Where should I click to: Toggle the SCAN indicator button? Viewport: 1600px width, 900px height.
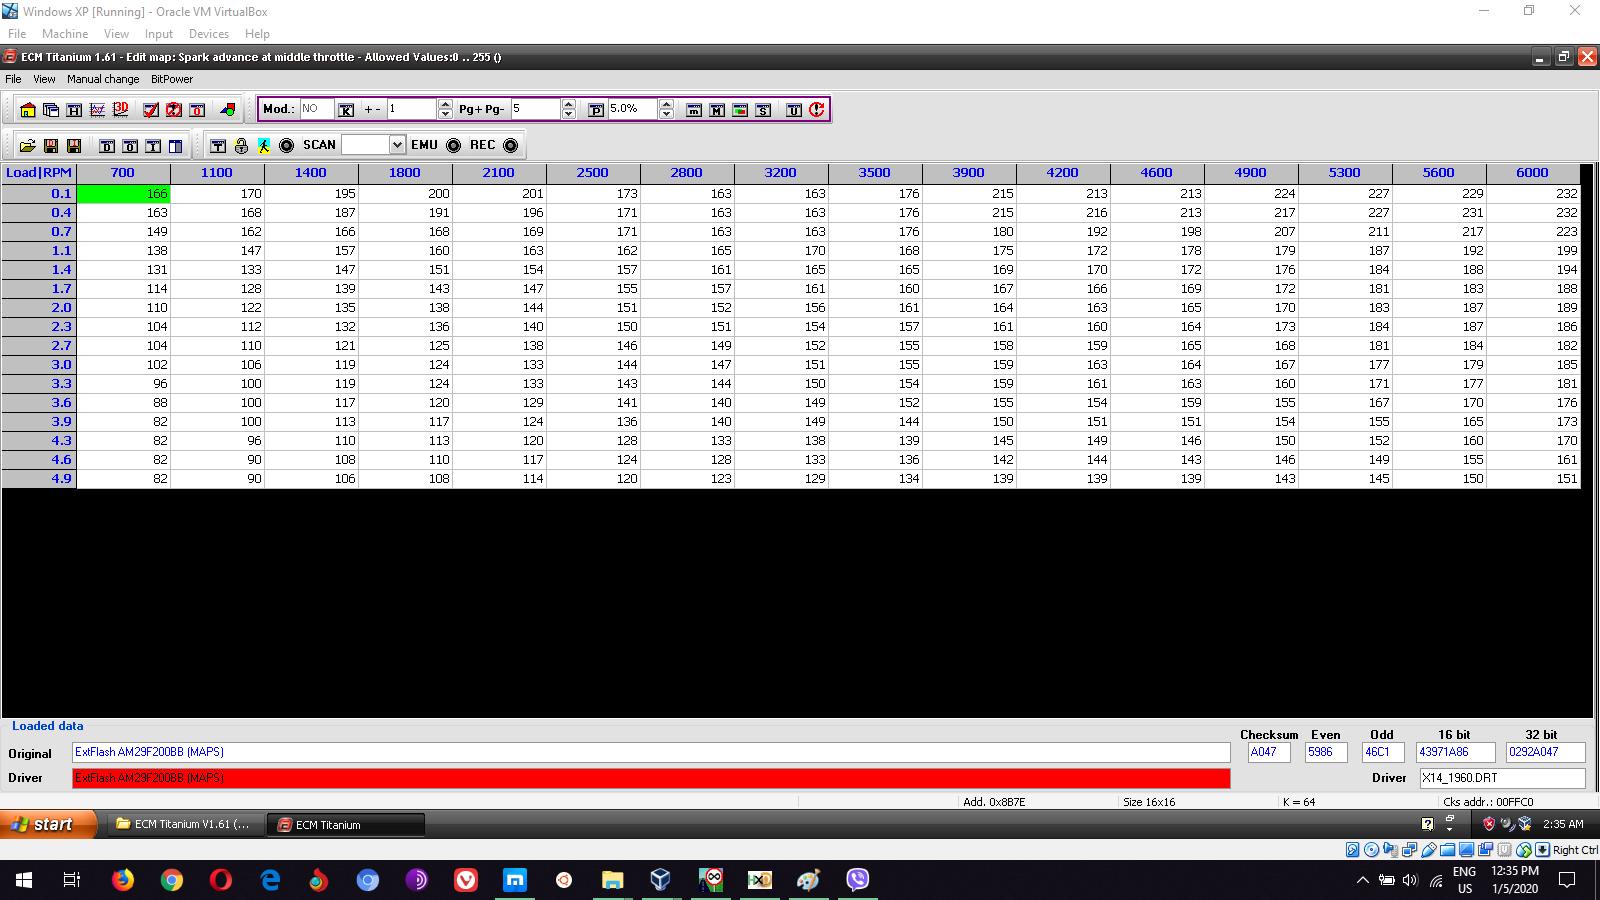[x=287, y=146]
